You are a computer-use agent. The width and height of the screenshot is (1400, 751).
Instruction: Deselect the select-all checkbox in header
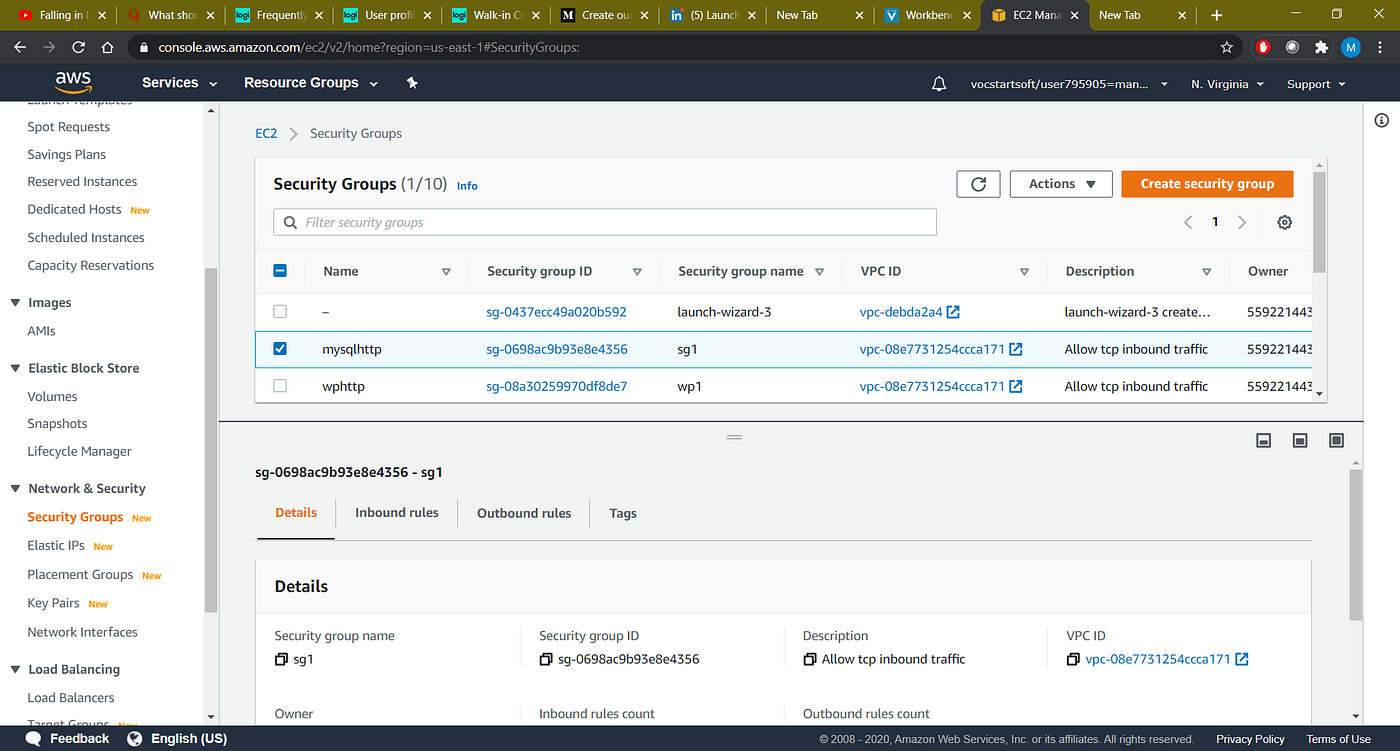click(x=279, y=270)
